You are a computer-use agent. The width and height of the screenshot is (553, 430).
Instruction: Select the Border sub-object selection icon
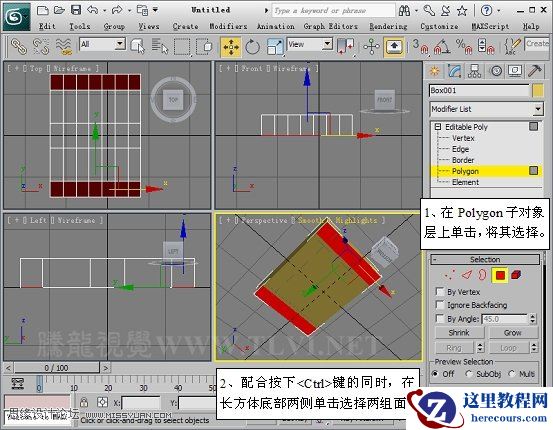coord(482,275)
